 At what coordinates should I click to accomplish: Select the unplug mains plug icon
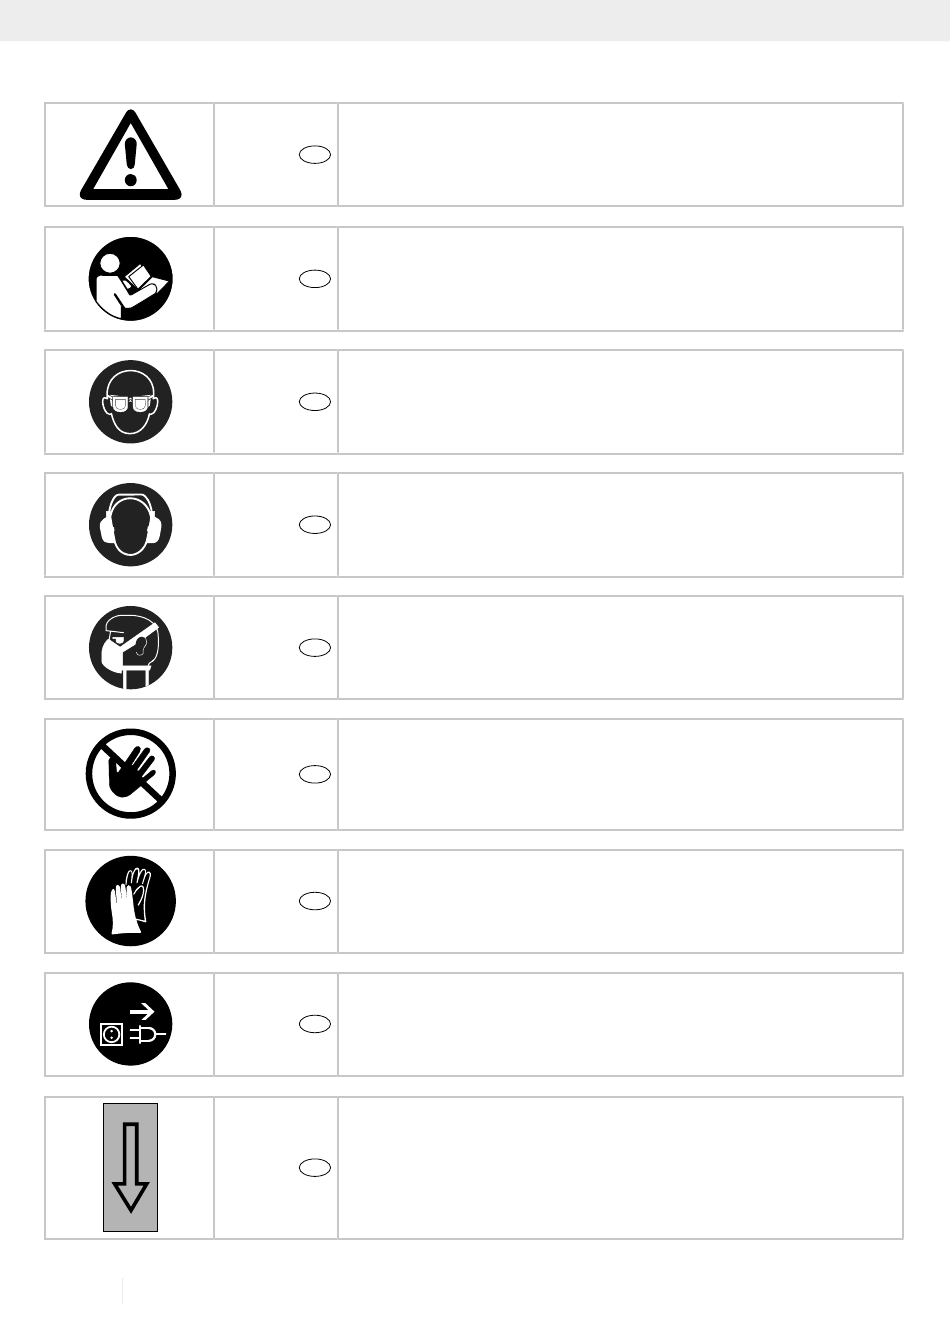[x=131, y=1024]
